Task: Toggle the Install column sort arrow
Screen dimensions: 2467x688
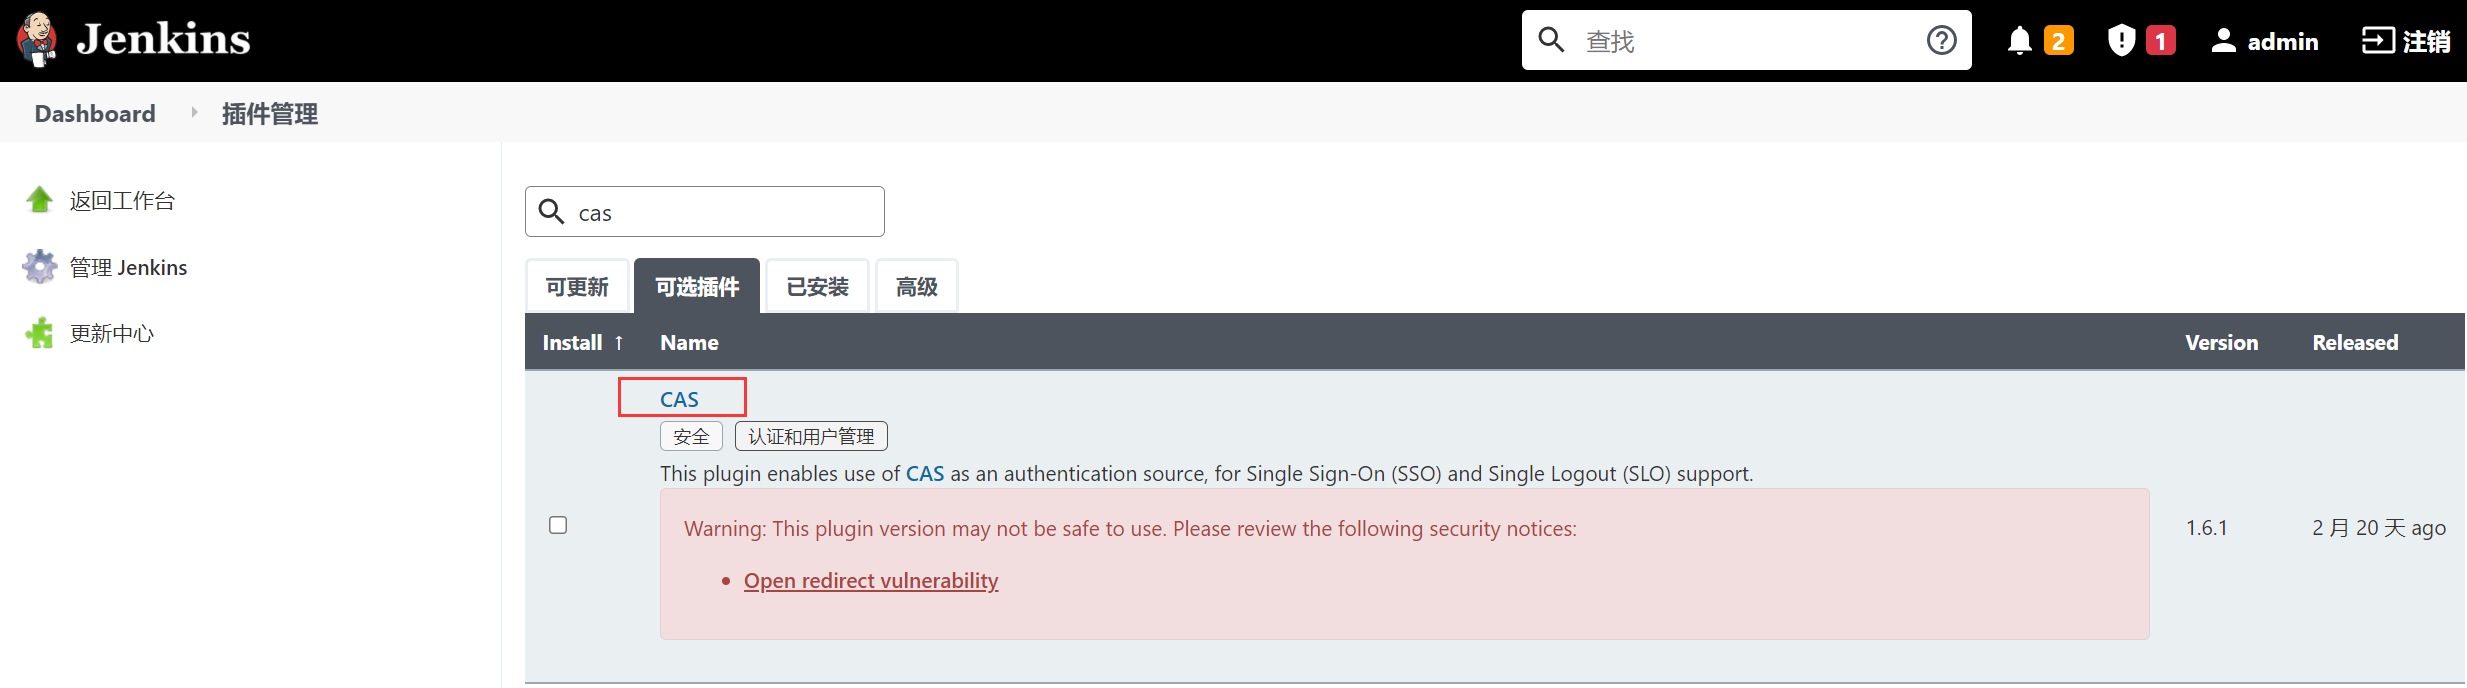Action: [618, 342]
